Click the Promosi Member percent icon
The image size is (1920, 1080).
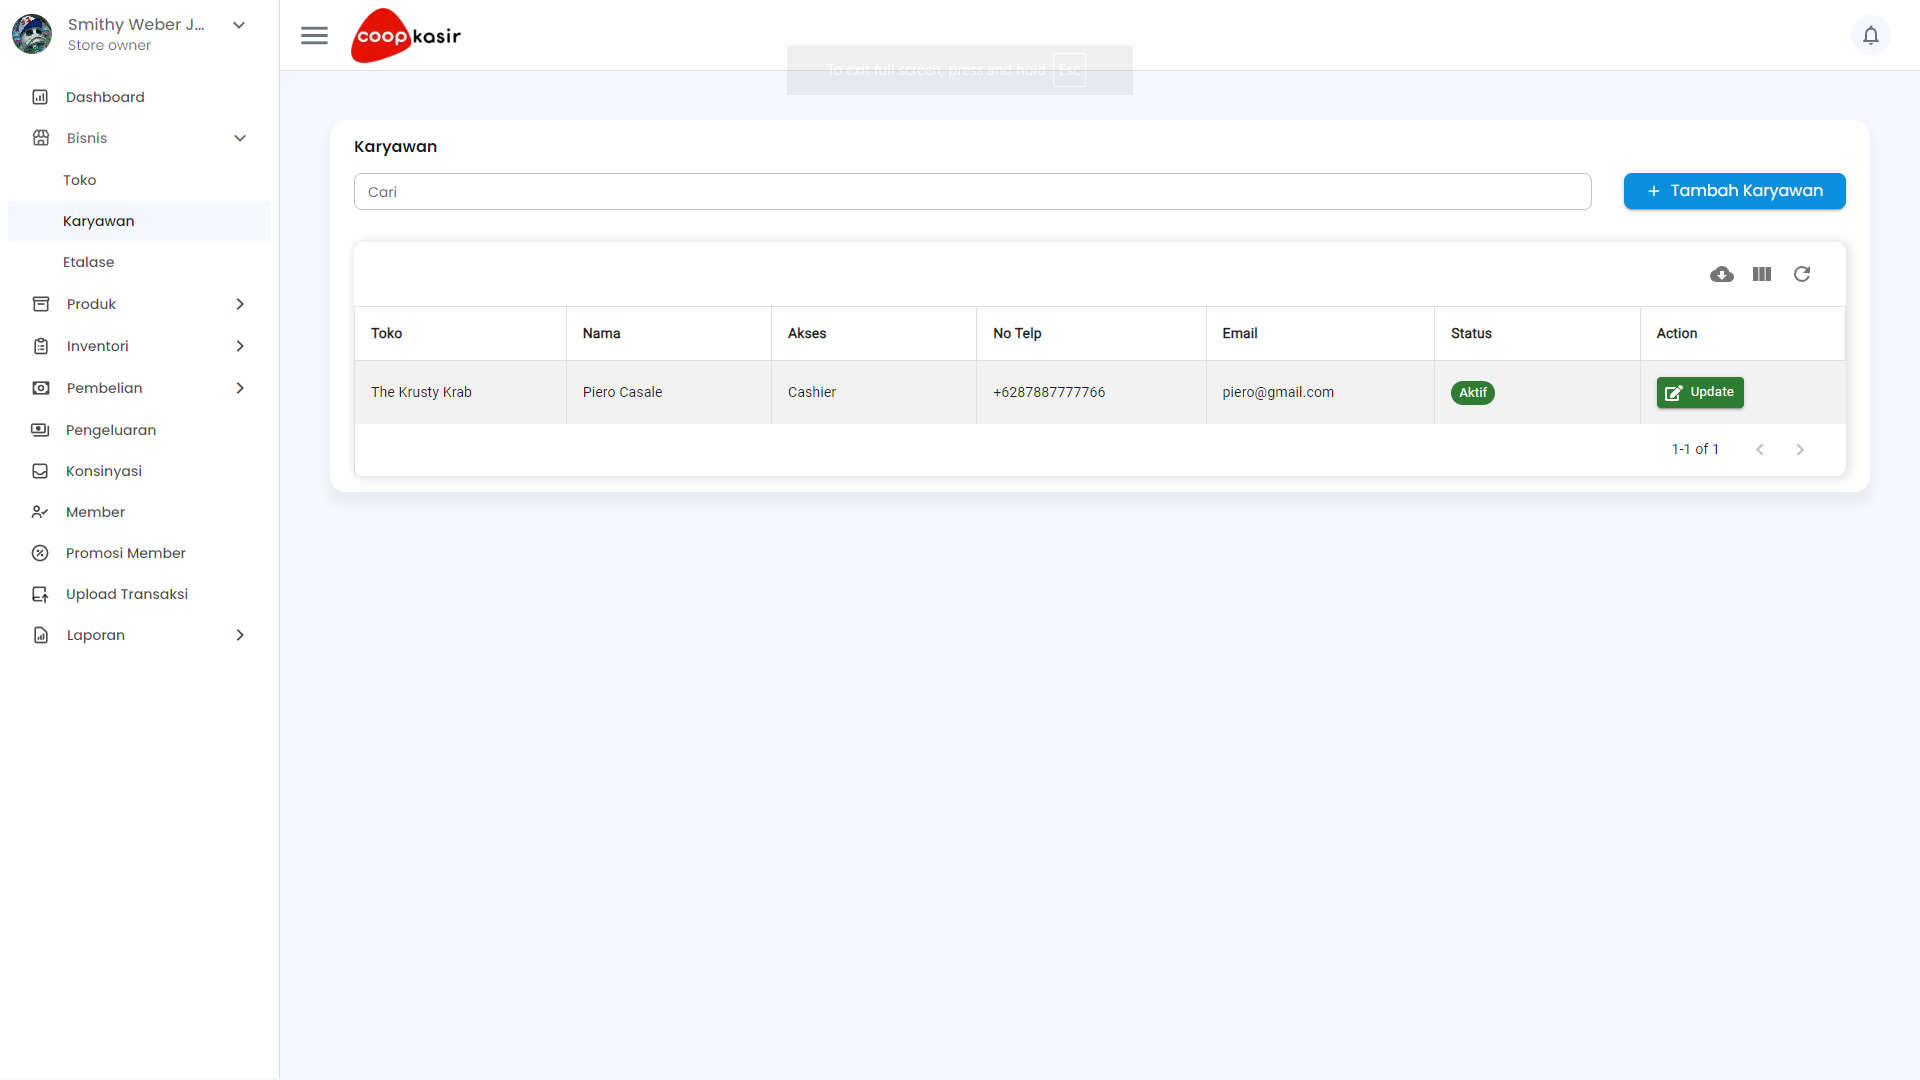pyautogui.click(x=40, y=553)
